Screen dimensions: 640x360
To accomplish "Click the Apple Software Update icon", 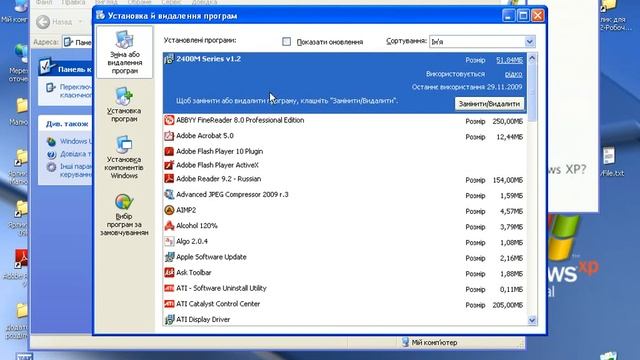I will [x=169, y=257].
